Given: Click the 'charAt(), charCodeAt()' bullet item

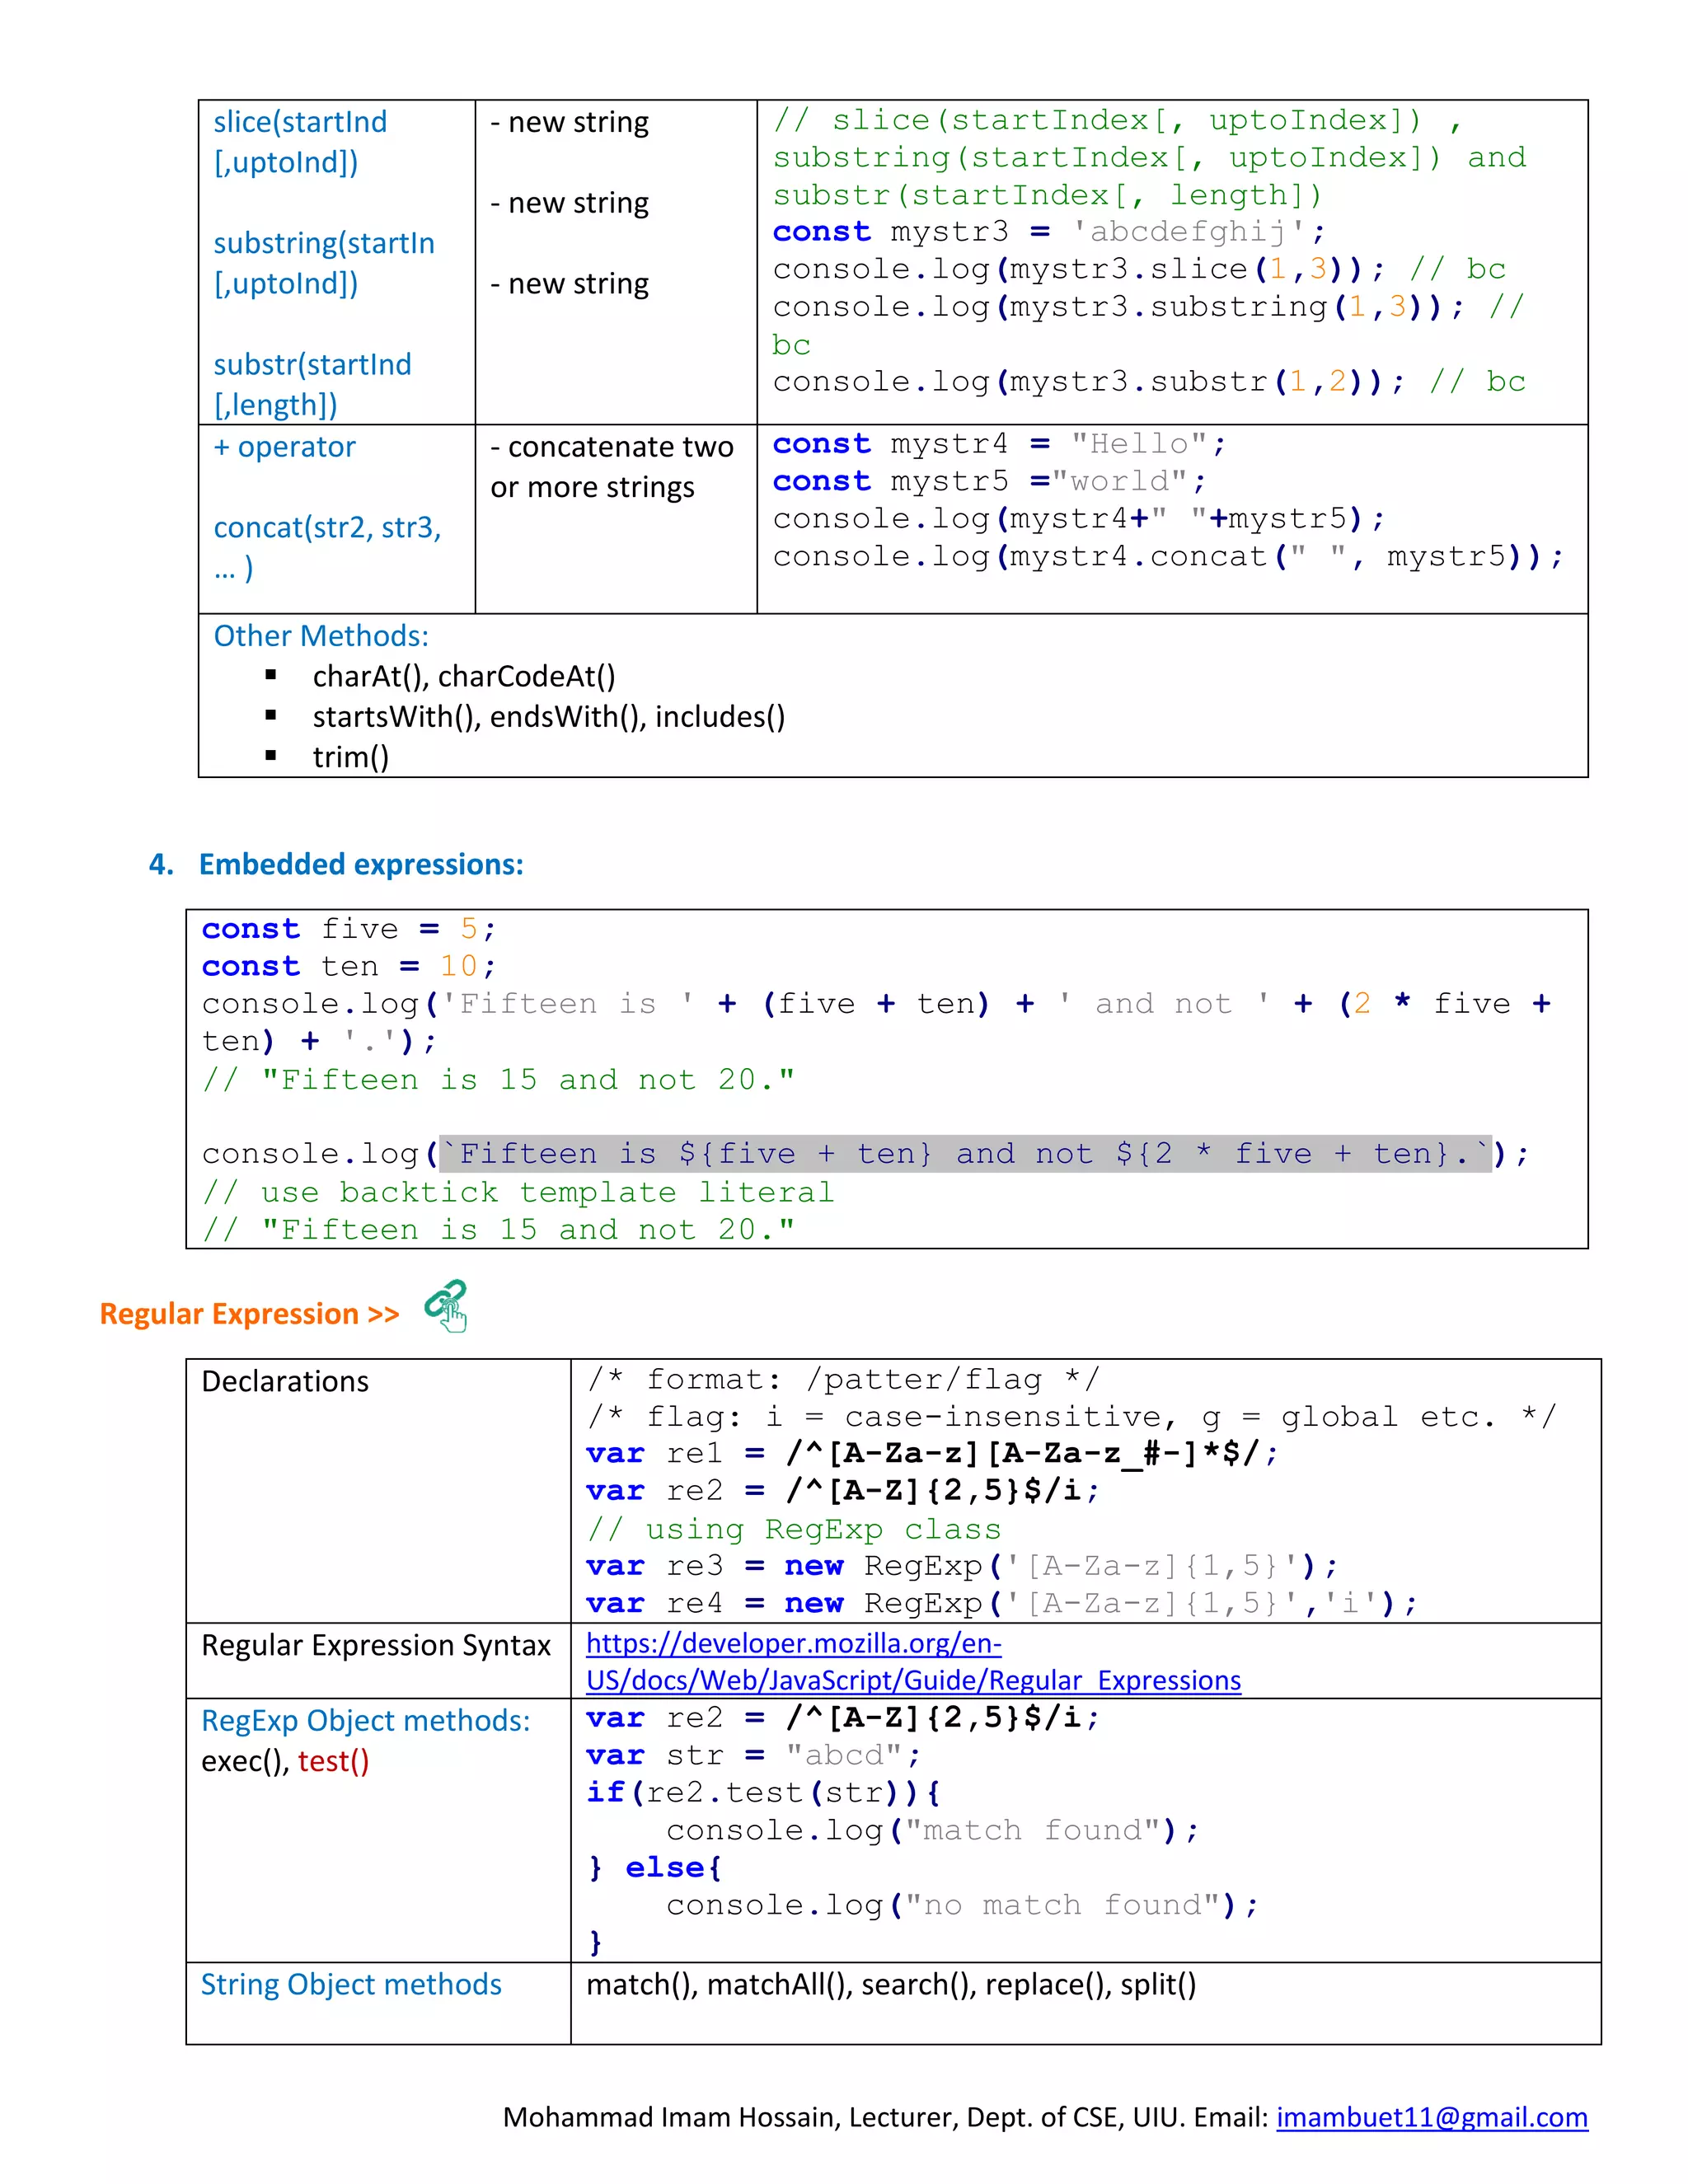Looking at the screenshot, I should point(464,676).
